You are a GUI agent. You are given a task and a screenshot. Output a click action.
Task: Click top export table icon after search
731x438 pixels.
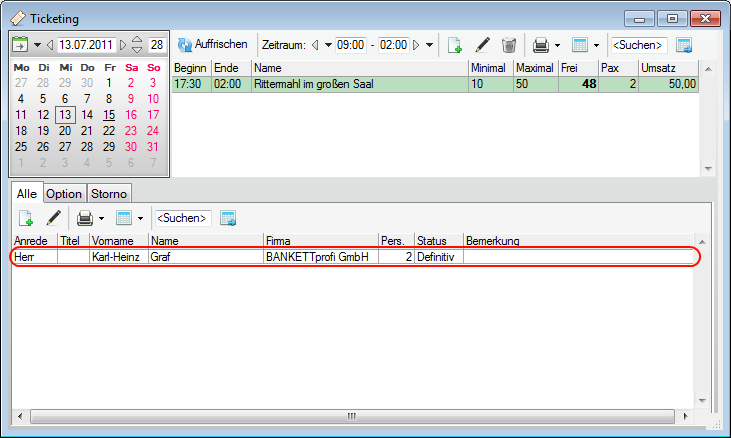[x=684, y=45]
